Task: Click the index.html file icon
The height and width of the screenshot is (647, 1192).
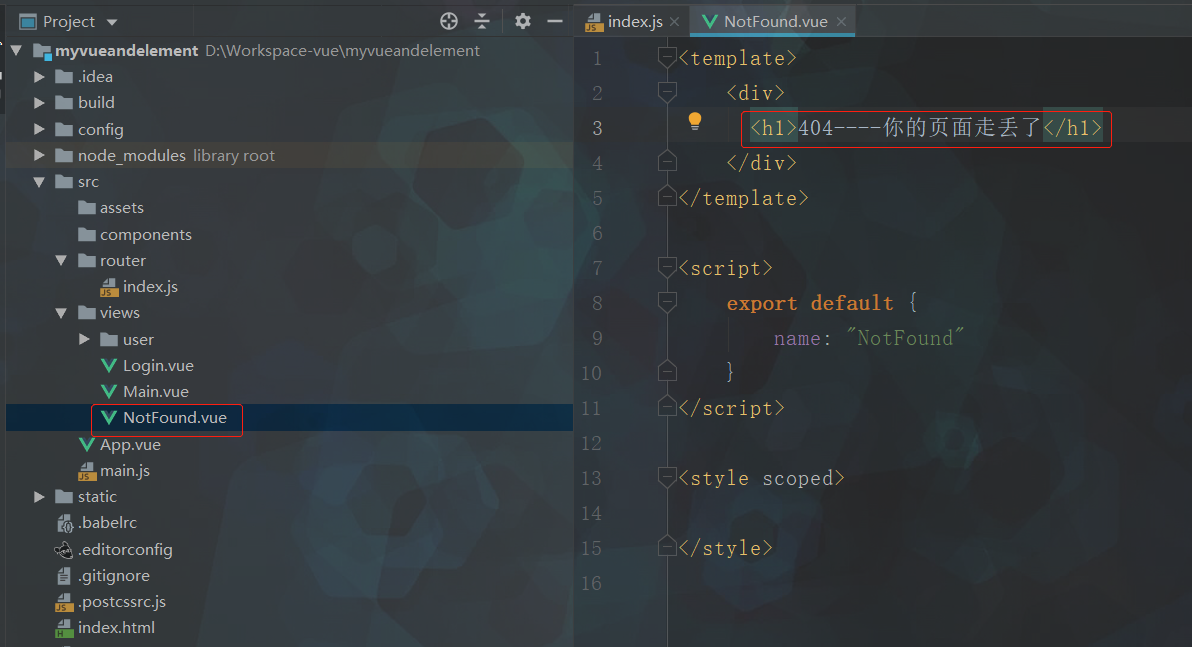Action: (65, 628)
